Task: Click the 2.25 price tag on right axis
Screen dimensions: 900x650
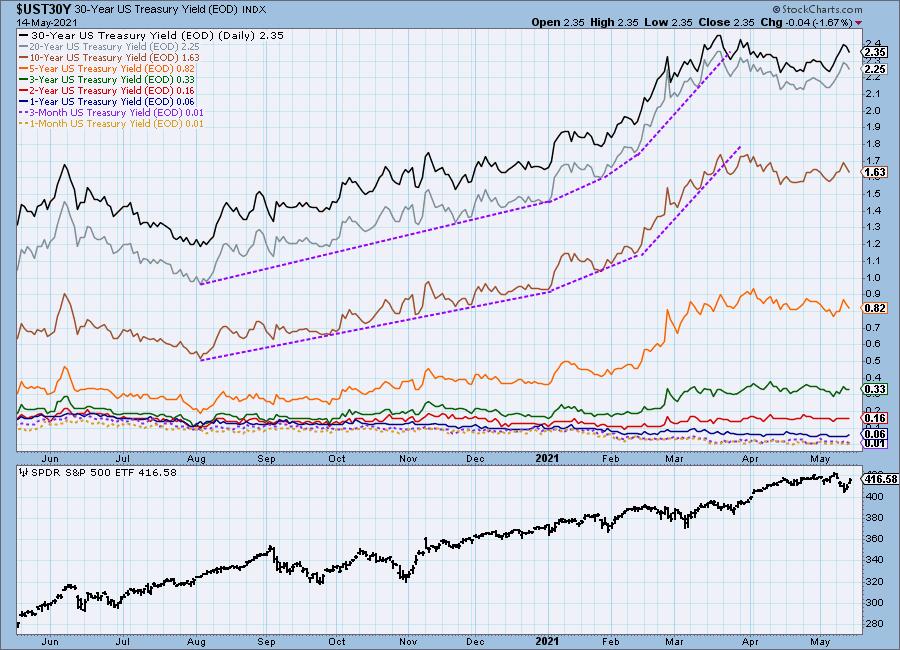Action: (x=875, y=69)
